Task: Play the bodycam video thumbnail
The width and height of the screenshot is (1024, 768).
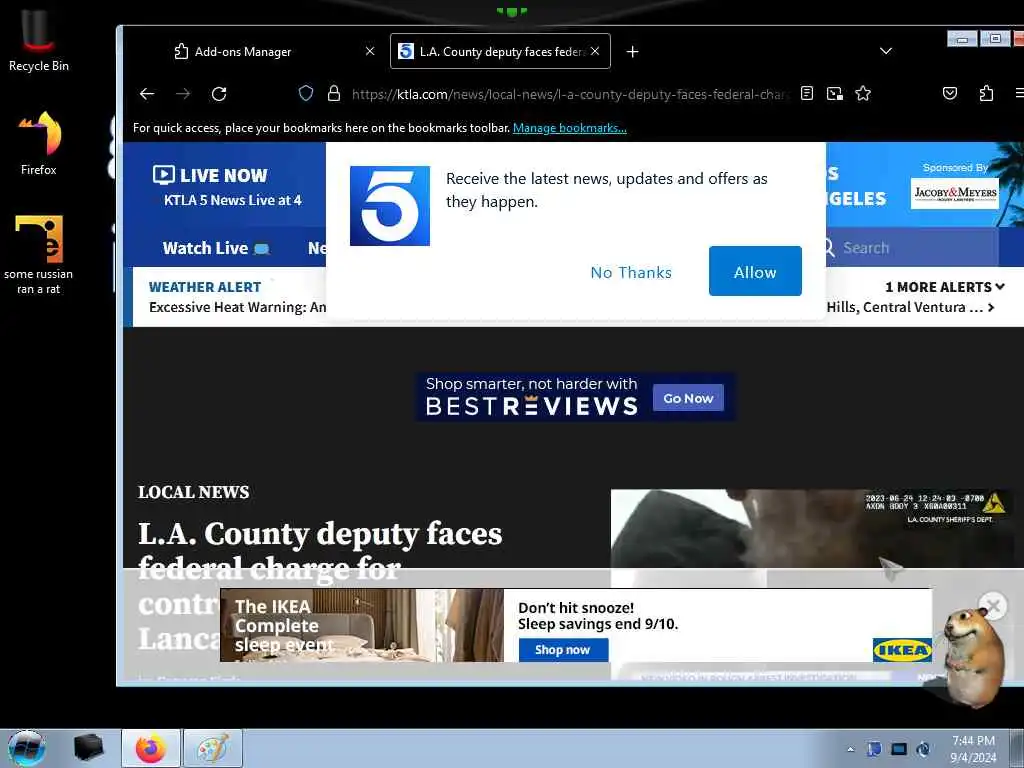Action: coord(812,529)
